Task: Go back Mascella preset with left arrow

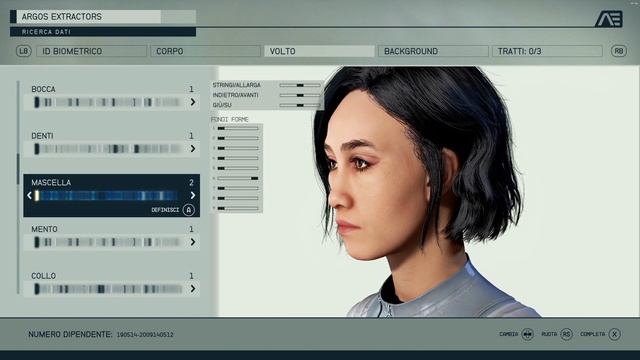Action: (29, 196)
